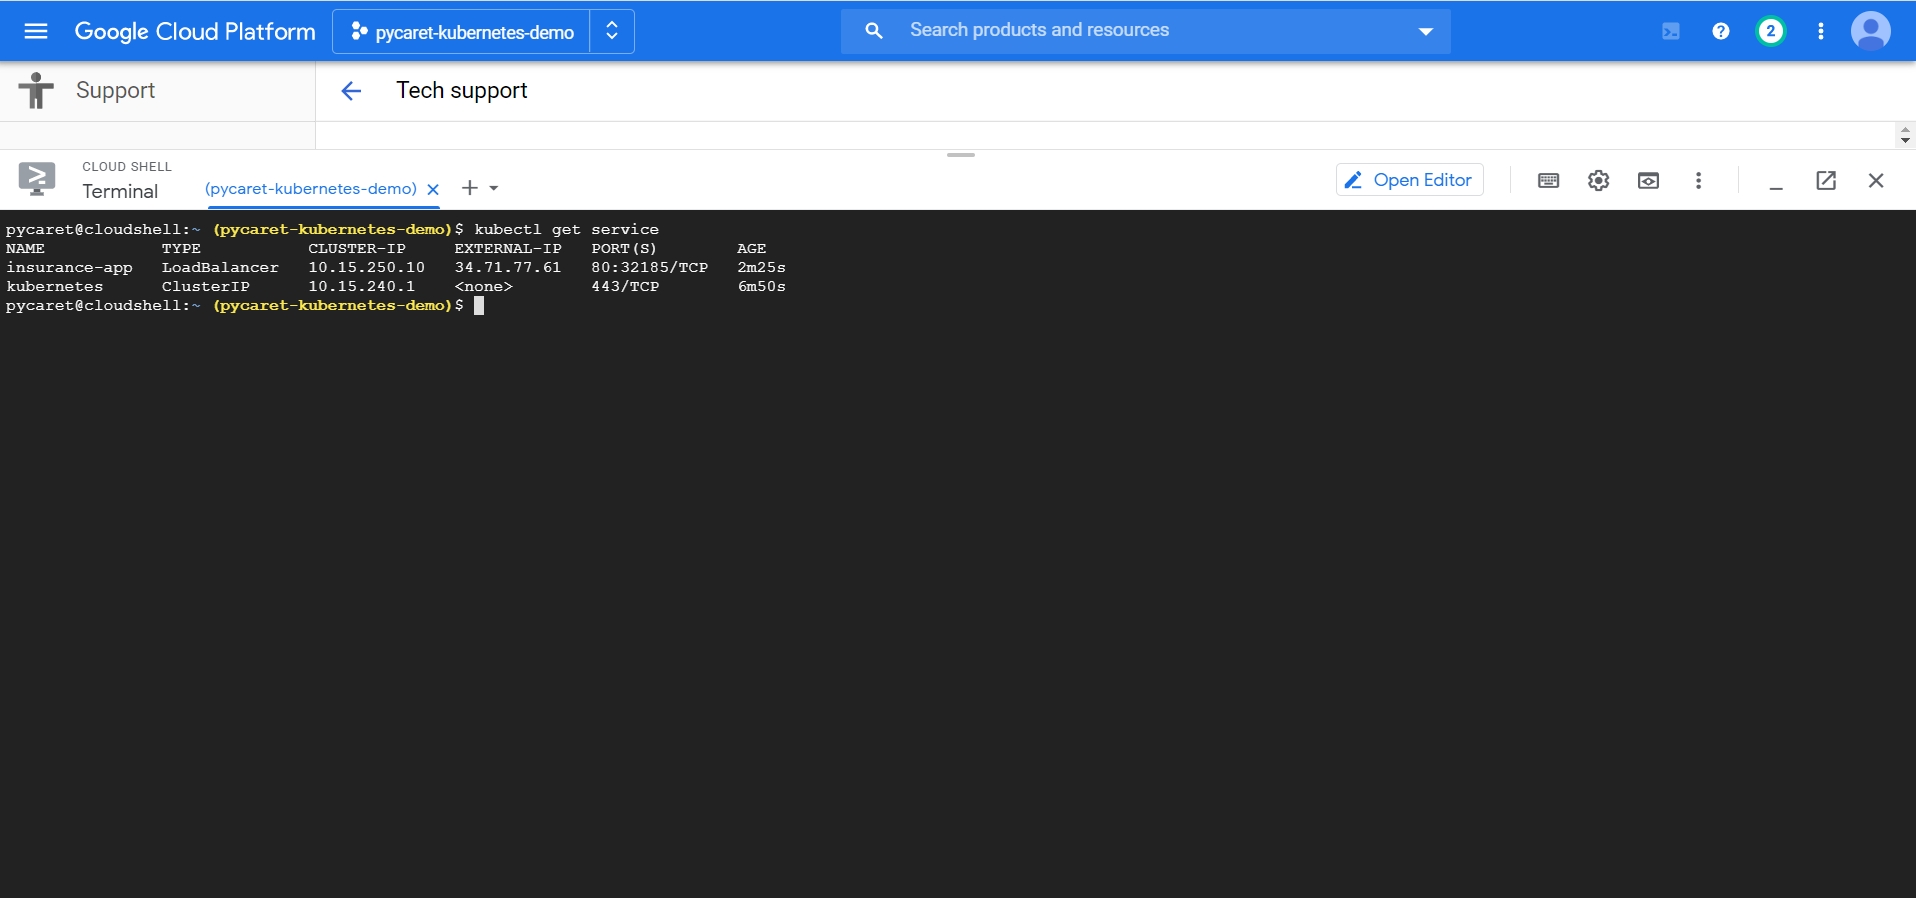The width and height of the screenshot is (1916, 898).
Task: Activate Cloud Shell icon in top bar
Action: 1671,31
